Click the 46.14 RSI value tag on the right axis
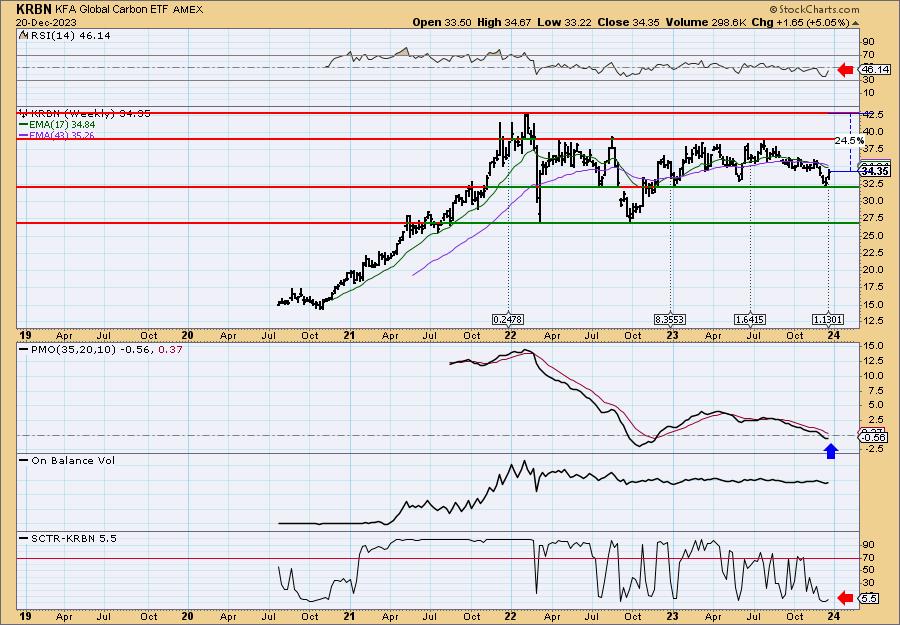 pos(873,69)
